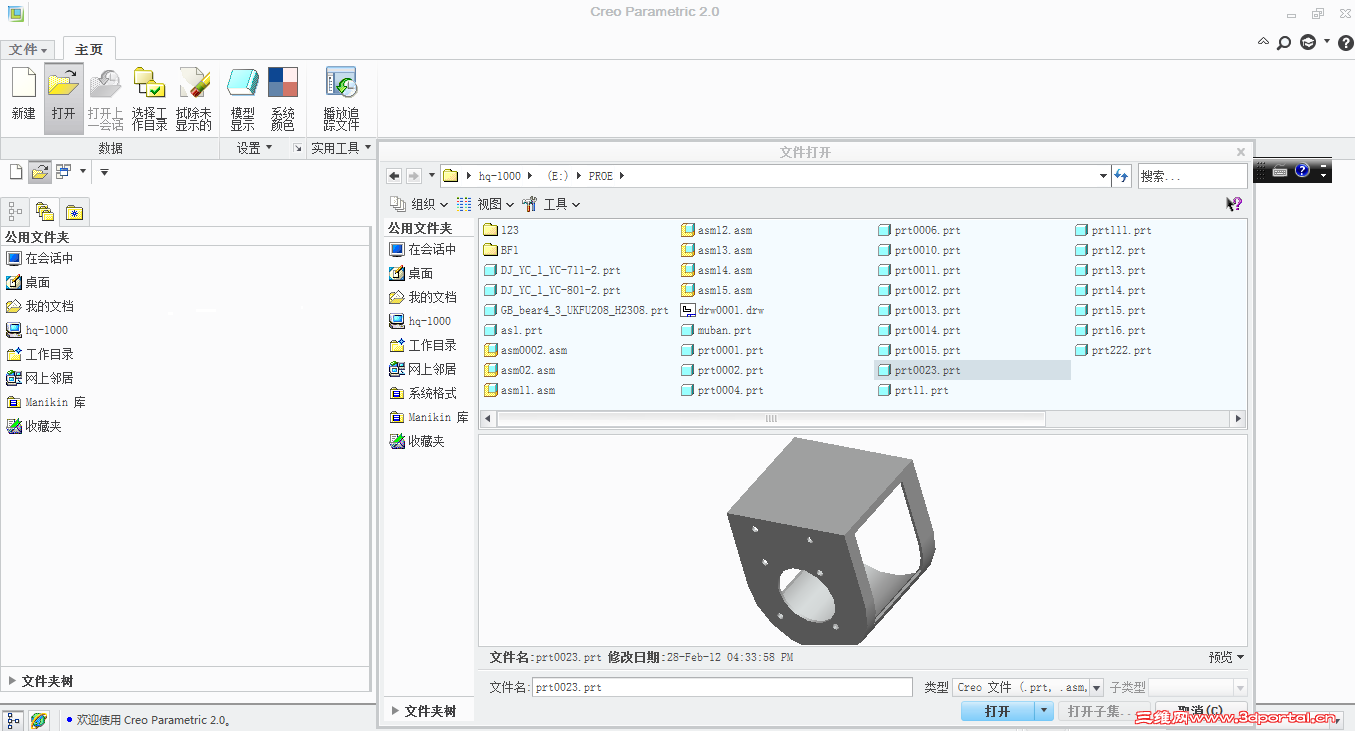
Task: Select 我的文档 in the left navigator panel
Action: (40, 306)
